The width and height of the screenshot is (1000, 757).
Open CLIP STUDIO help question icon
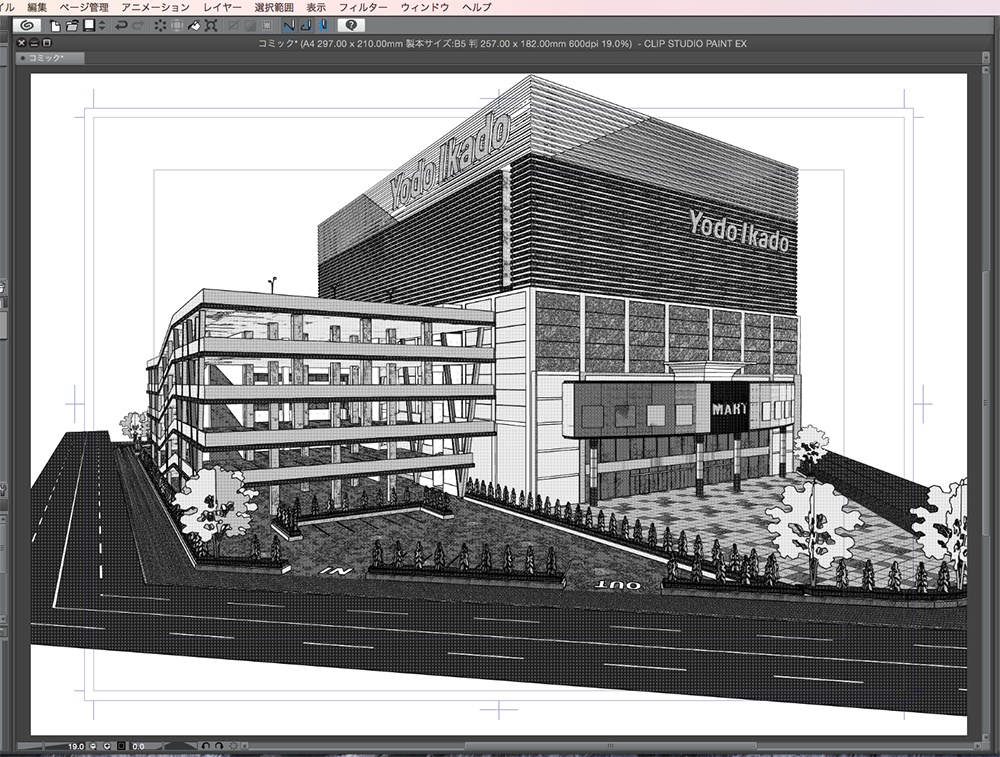[351, 25]
